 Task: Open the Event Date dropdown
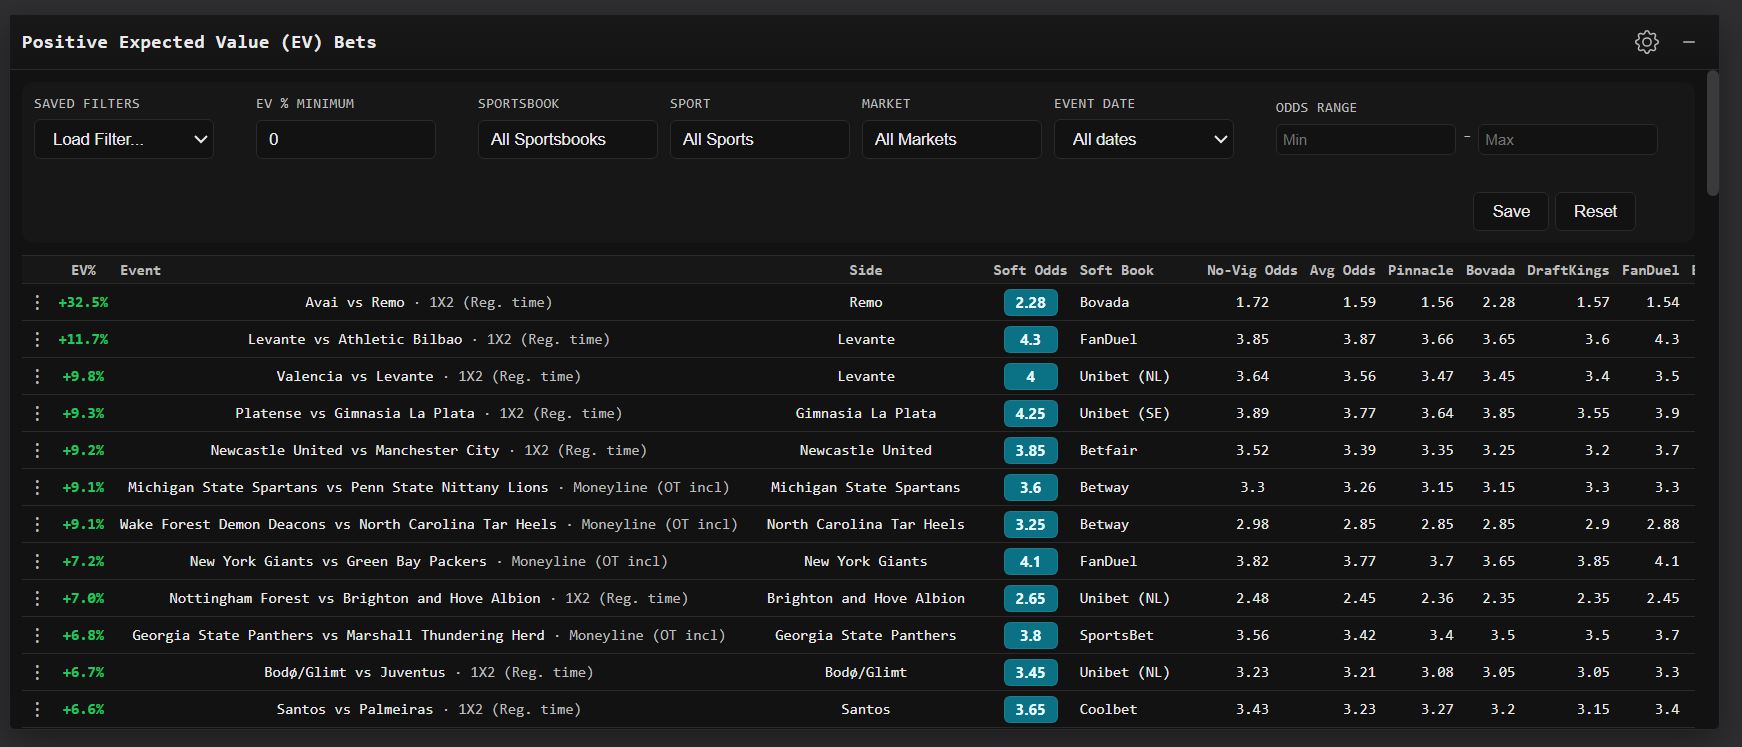click(x=1143, y=139)
